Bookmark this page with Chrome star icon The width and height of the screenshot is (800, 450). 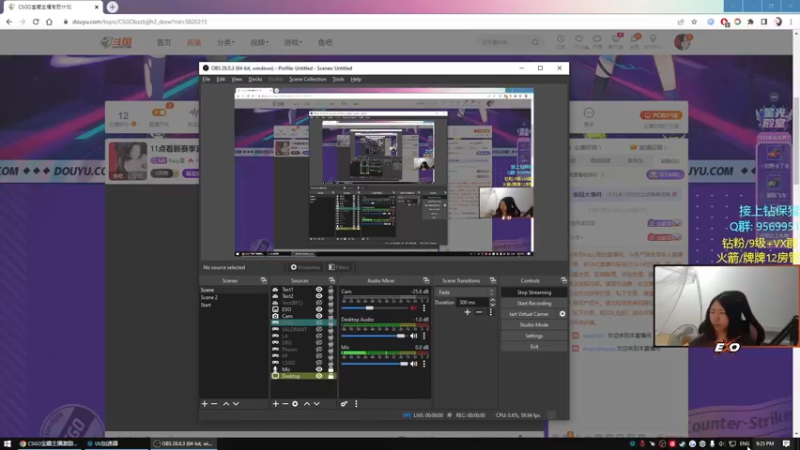tap(694, 22)
